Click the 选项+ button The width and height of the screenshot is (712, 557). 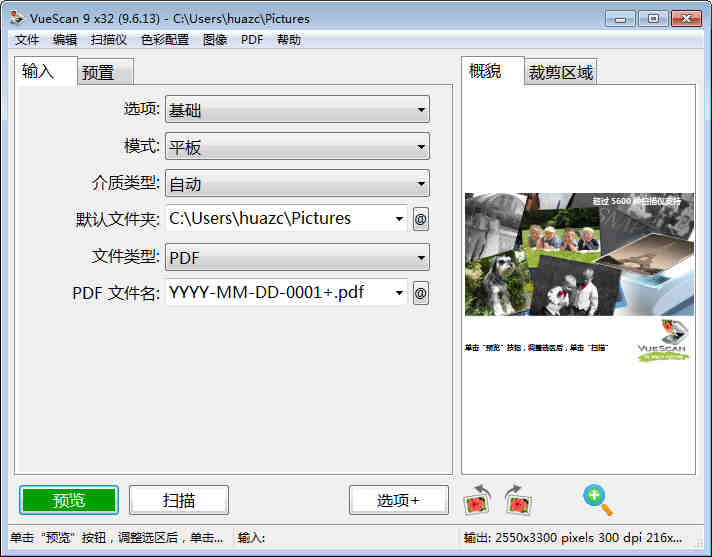(399, 500)
